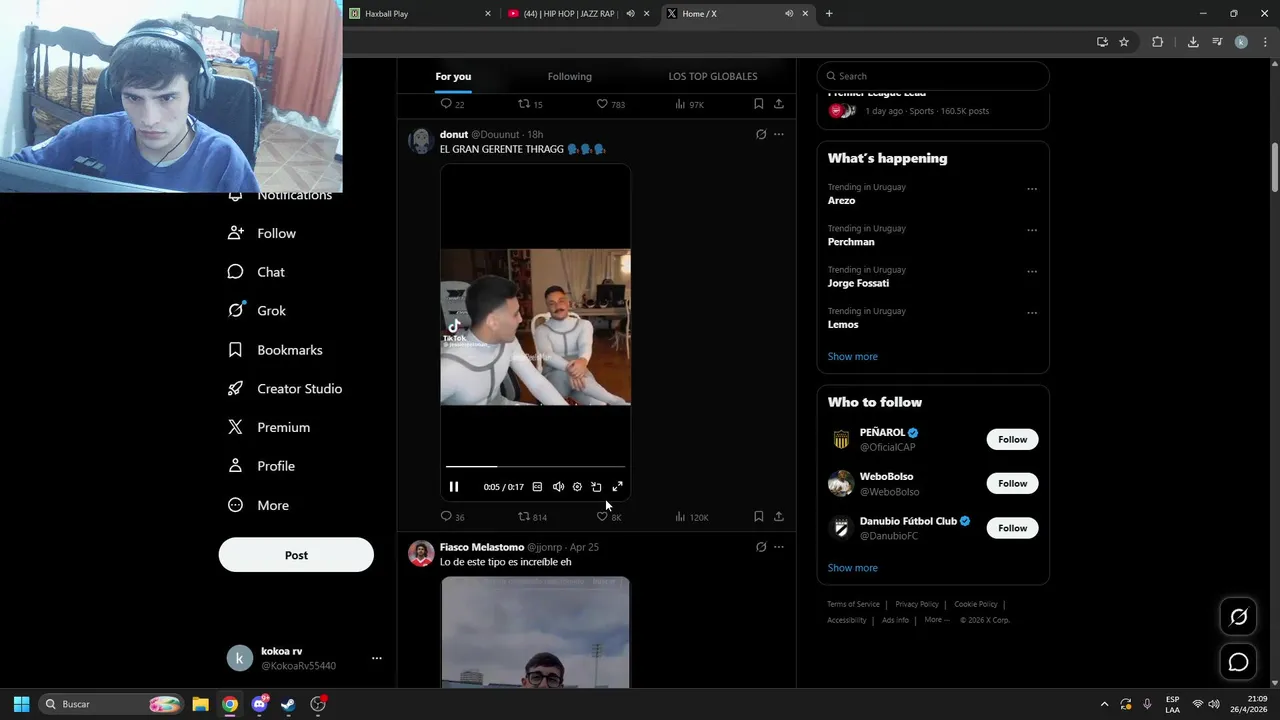Viewport: 1280px width, 720px height.
Task: Open LOS TOP GLOBALES tab
Action: (x=713, y=76)
